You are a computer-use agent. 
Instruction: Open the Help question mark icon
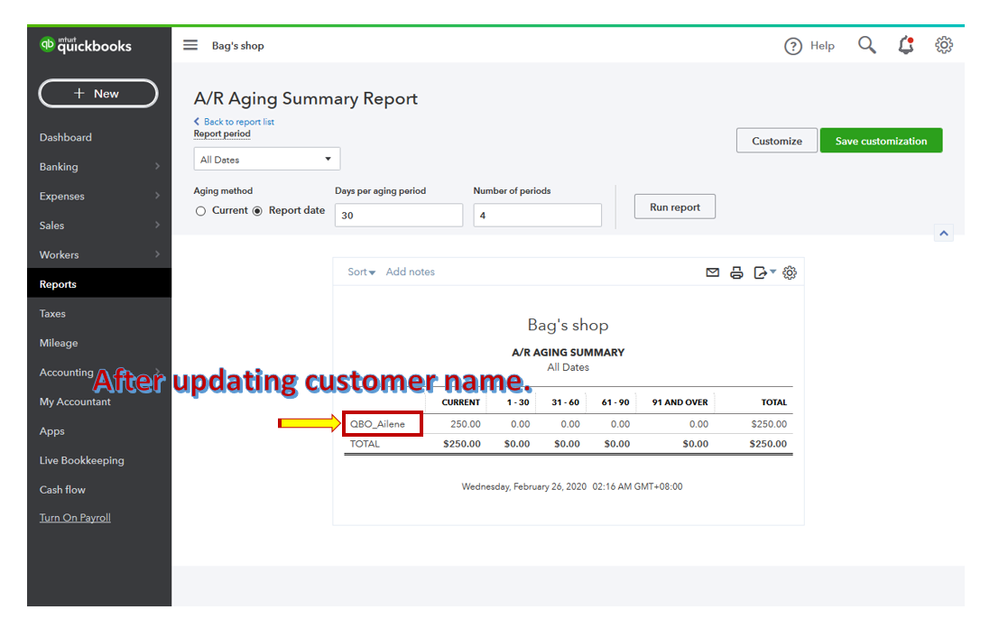pyautogui.click(x=793, y=46)
